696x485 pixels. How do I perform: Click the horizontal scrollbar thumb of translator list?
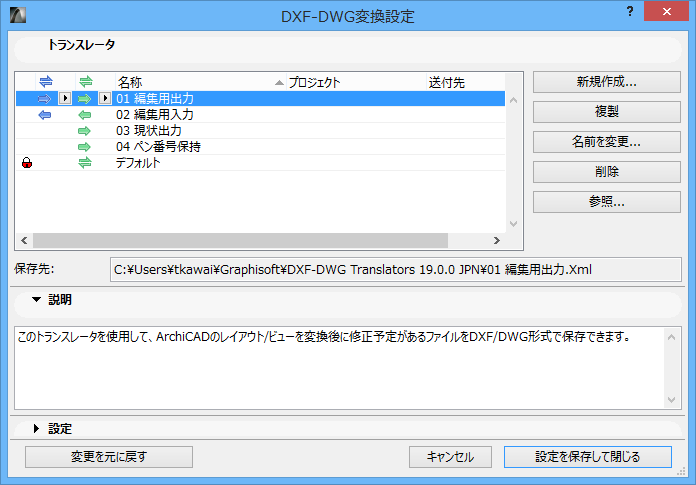coord(241,241)
